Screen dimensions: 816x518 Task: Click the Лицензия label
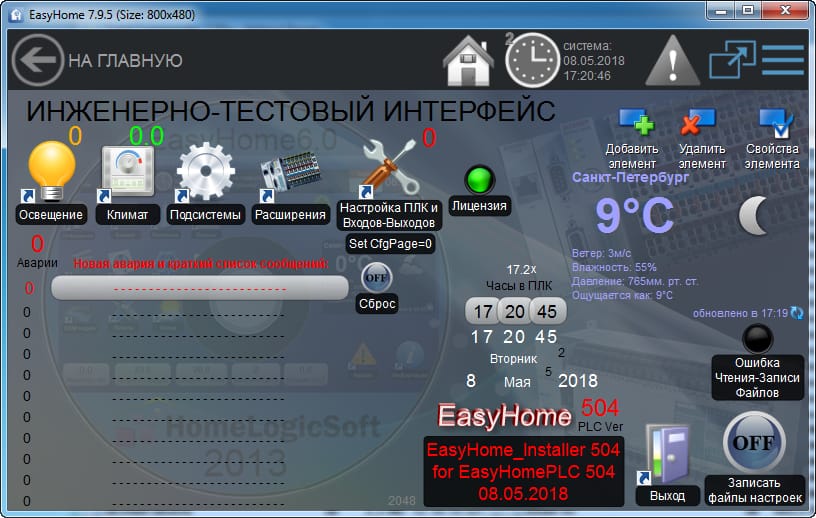pos(479,206)
